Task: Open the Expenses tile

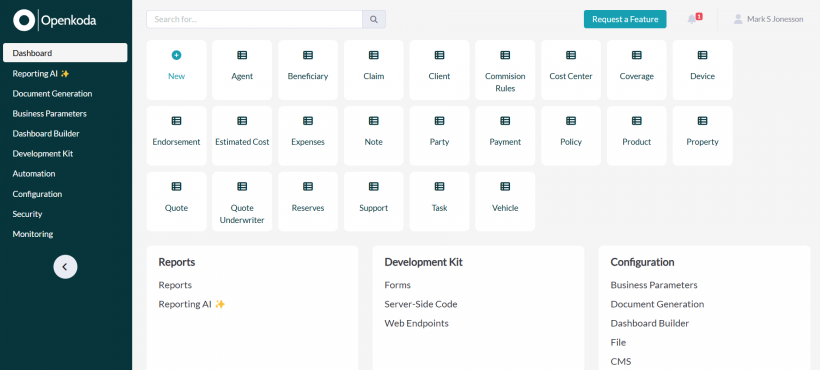Action: pos(308,136)
